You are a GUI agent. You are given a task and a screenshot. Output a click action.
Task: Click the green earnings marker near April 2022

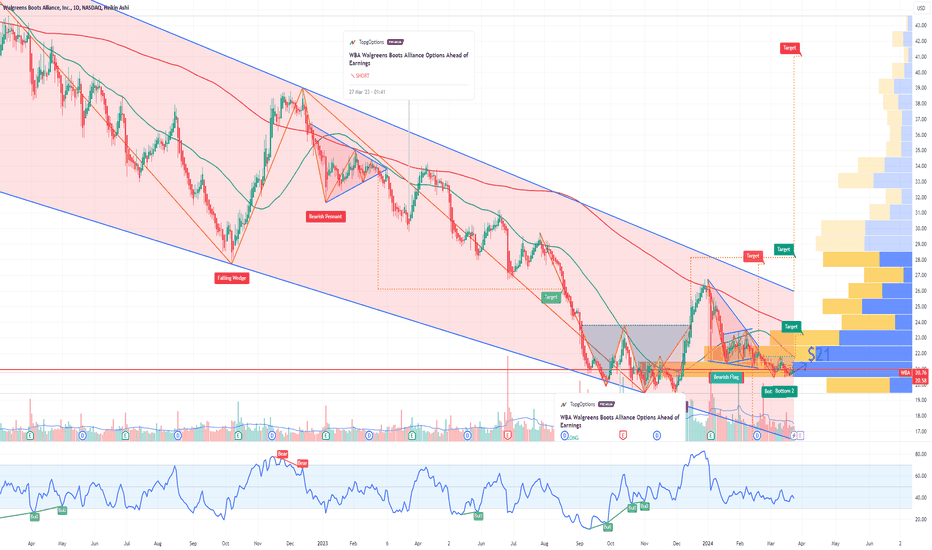pos(30,436)
